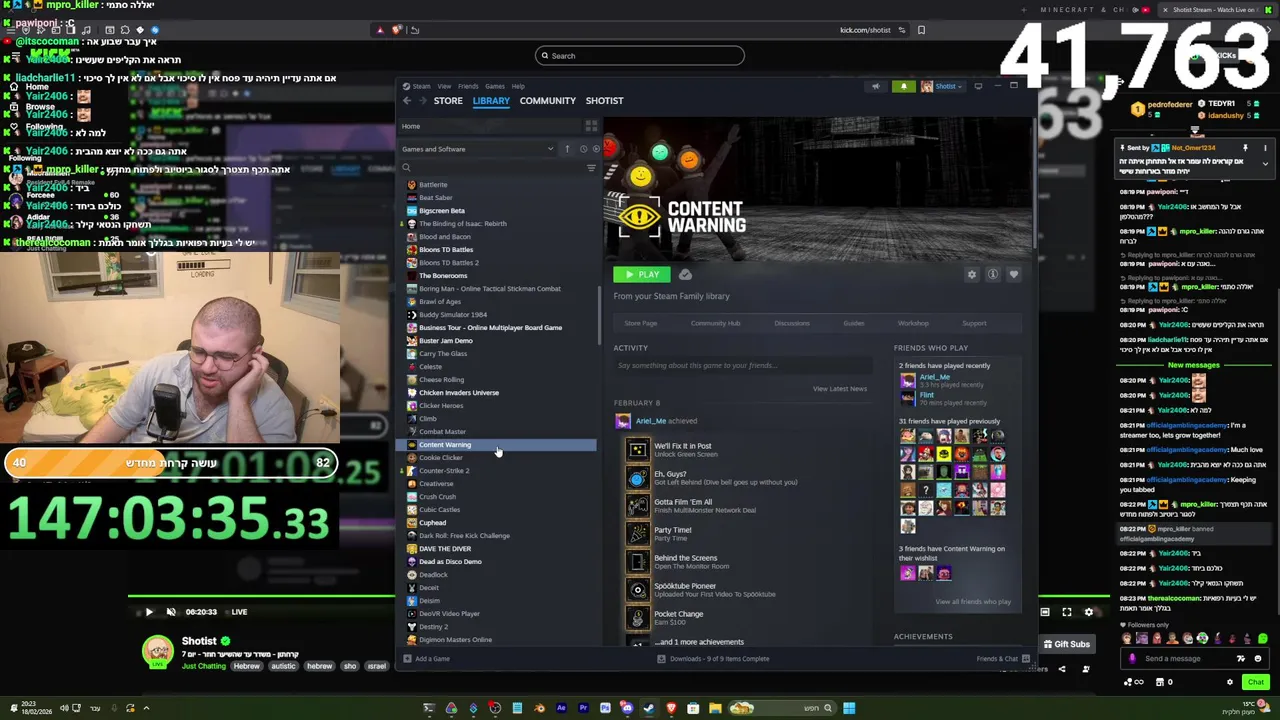Open Ariel_Me profile in Friends Who Play

point(934,377)
